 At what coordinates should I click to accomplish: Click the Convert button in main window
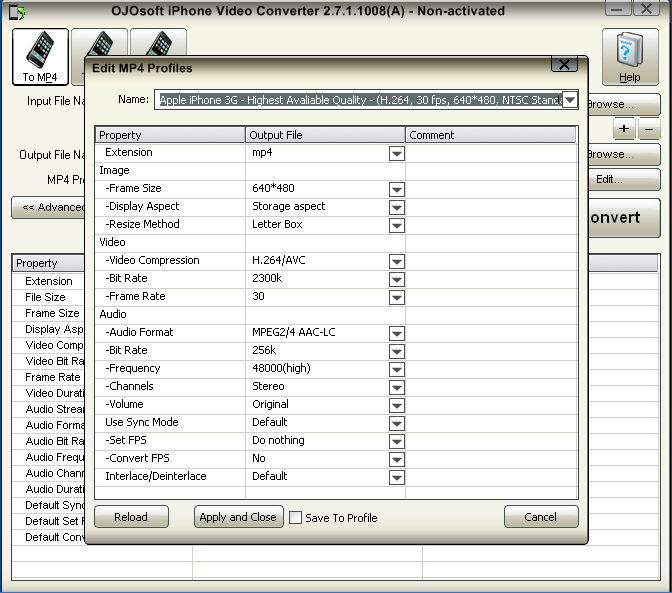tap(624, 218)
